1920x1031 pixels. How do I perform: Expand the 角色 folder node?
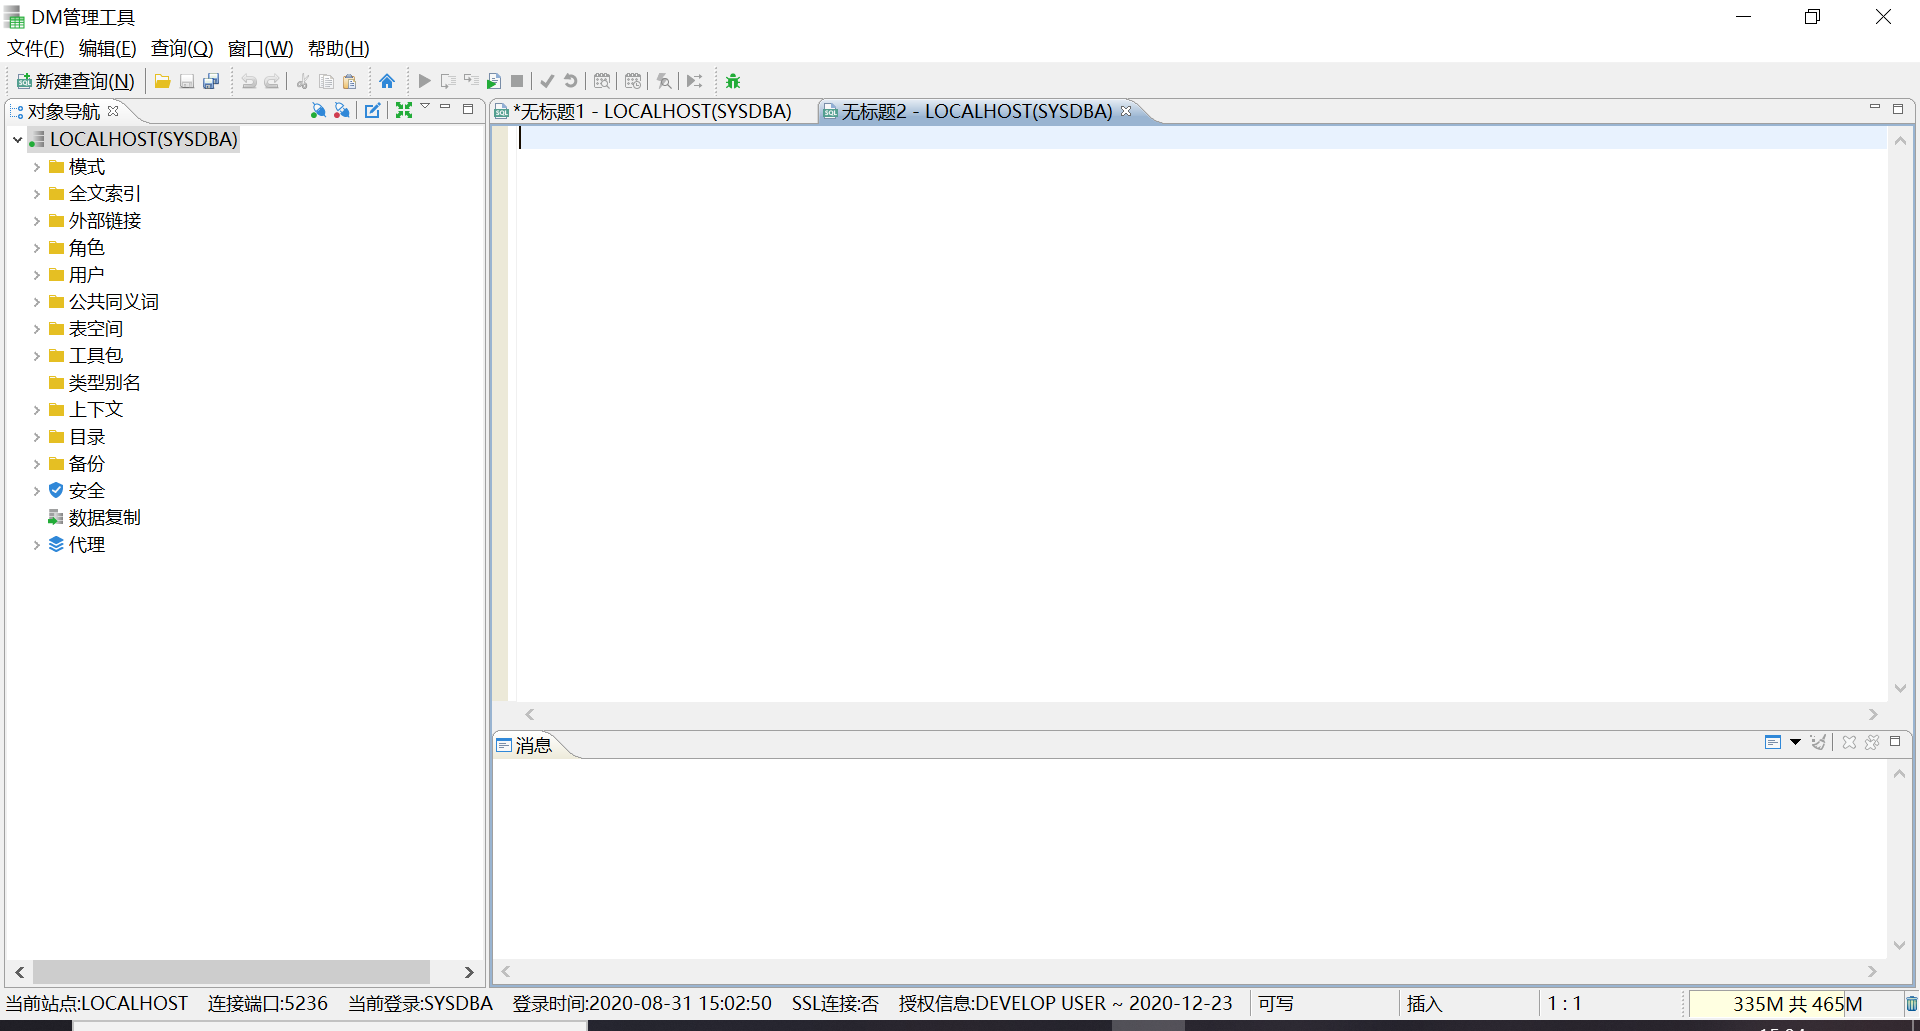(37, 248)
